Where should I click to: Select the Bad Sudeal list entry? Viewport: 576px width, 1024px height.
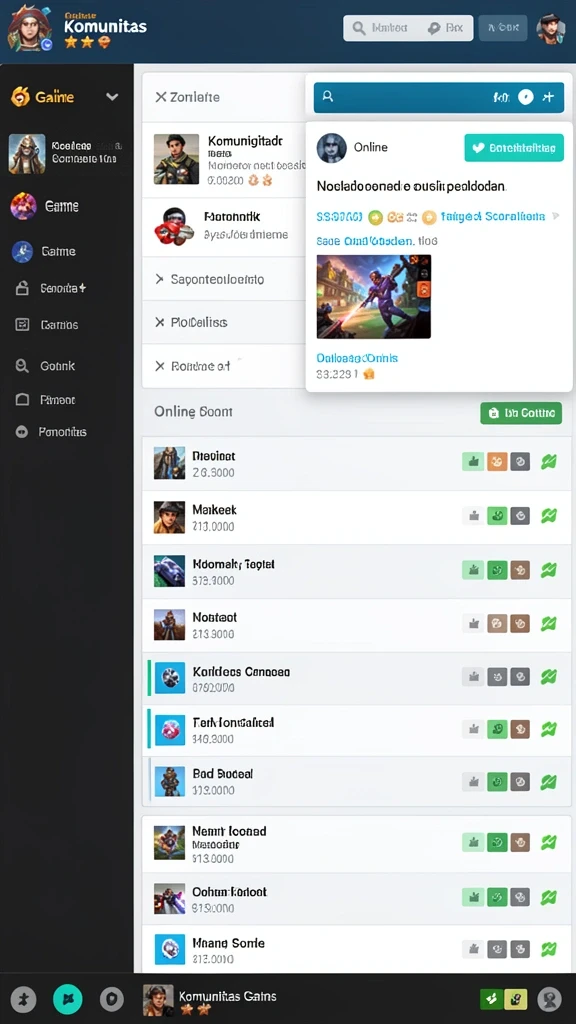(x=357, y=782)
